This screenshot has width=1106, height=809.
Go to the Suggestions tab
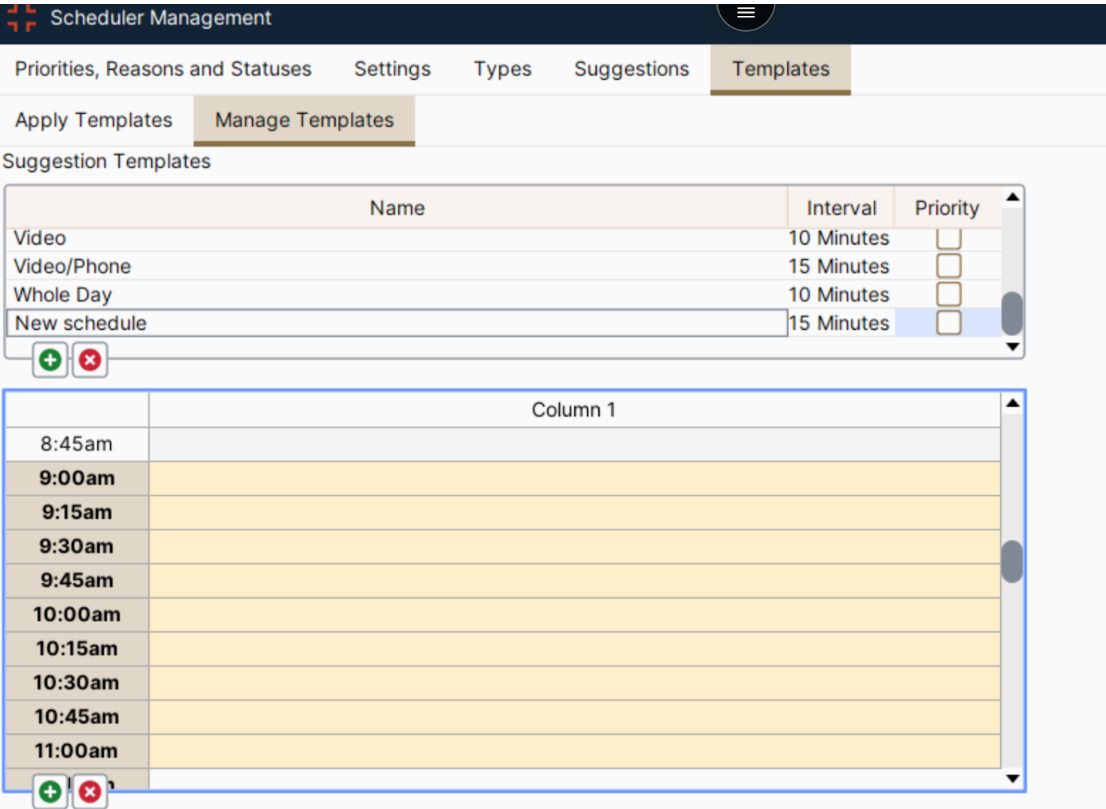pyautogui.click(x=631, y=69)
